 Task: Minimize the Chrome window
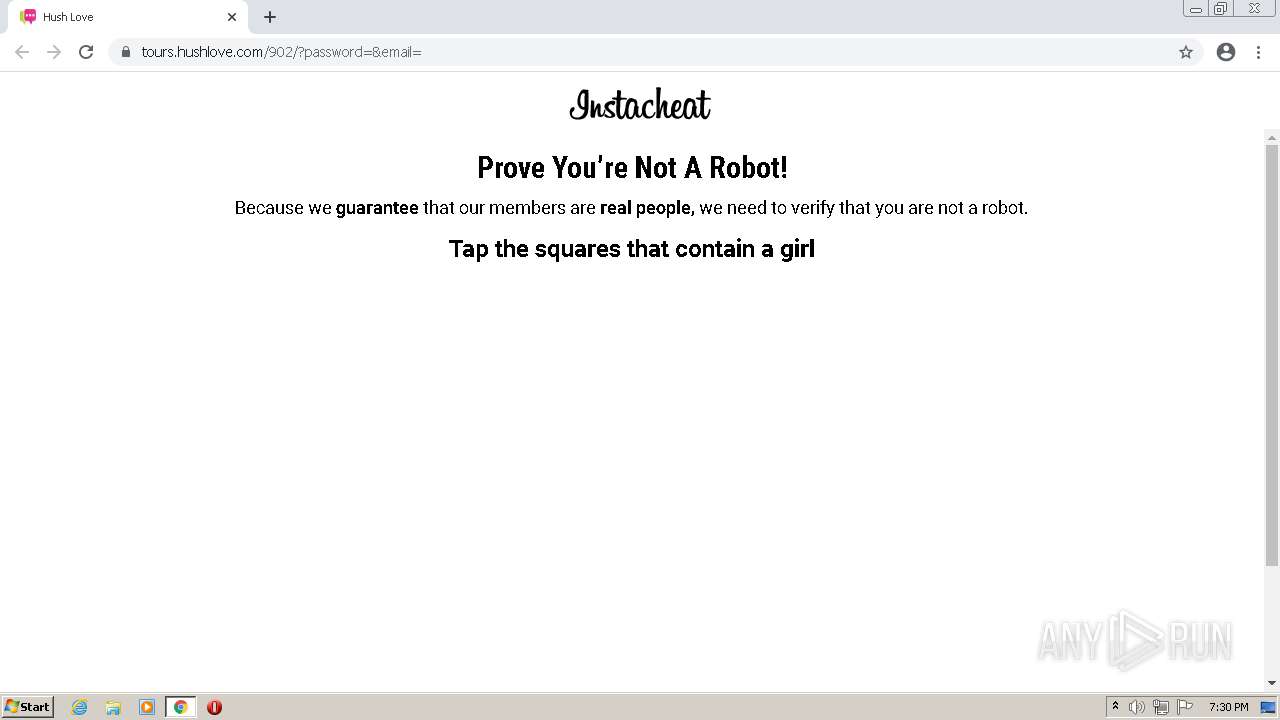(1196, 9)
